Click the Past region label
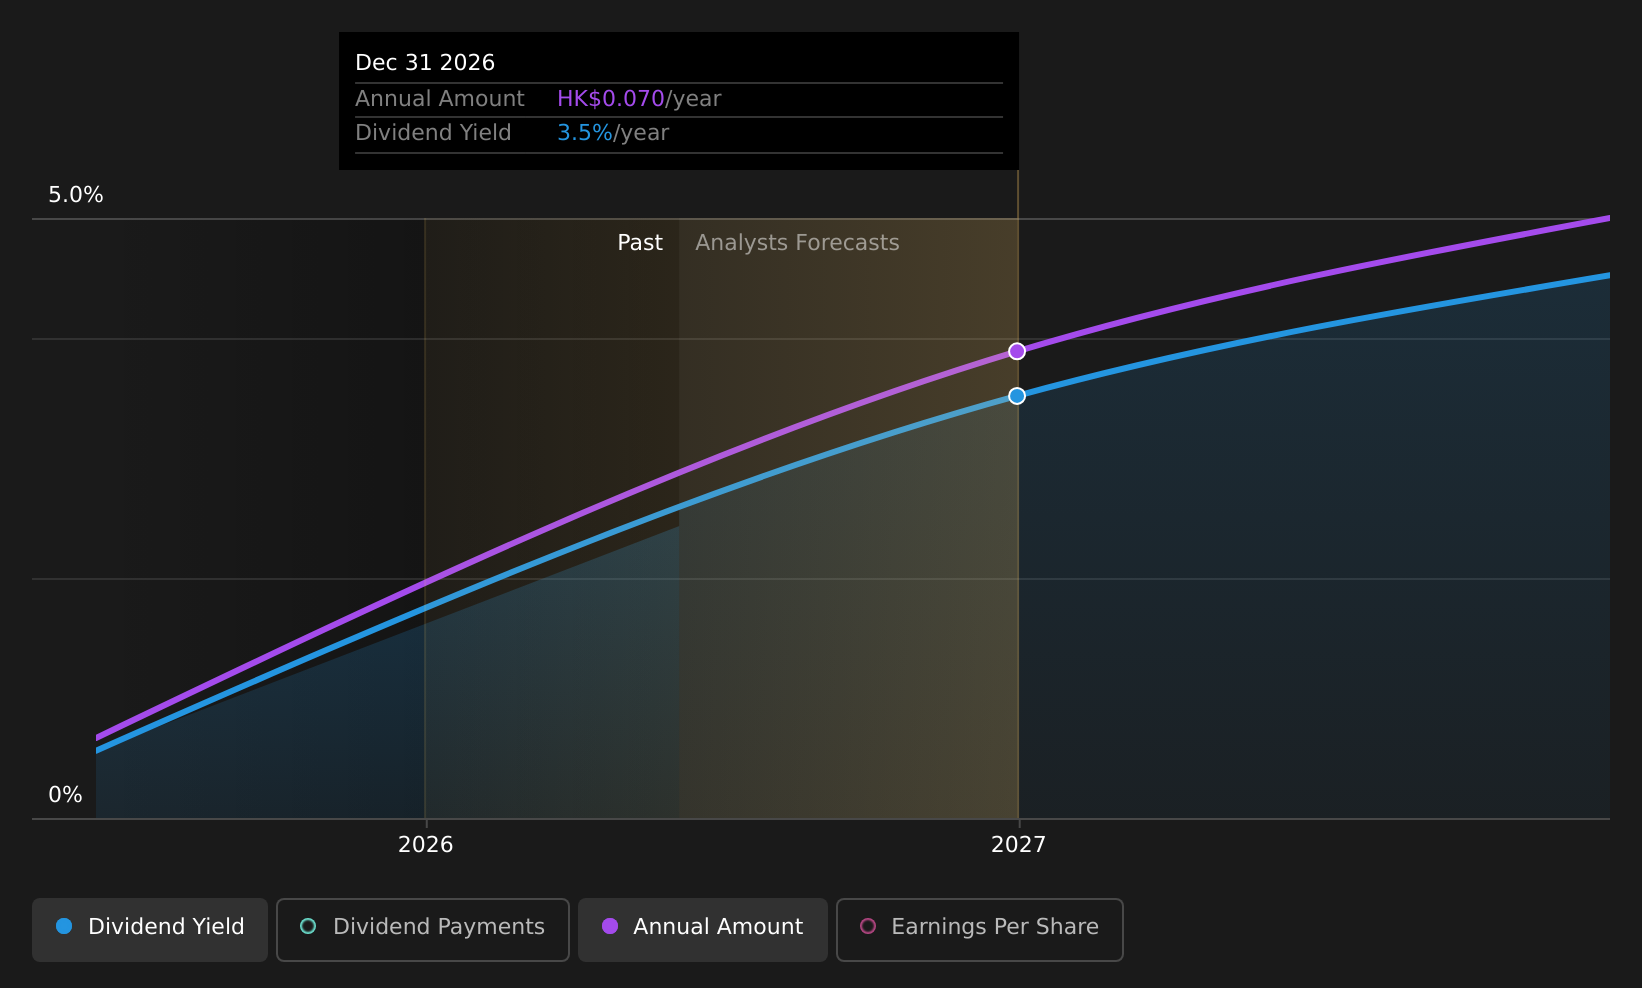This screenshot has height=988, width=1642. (x=640, y=243)
